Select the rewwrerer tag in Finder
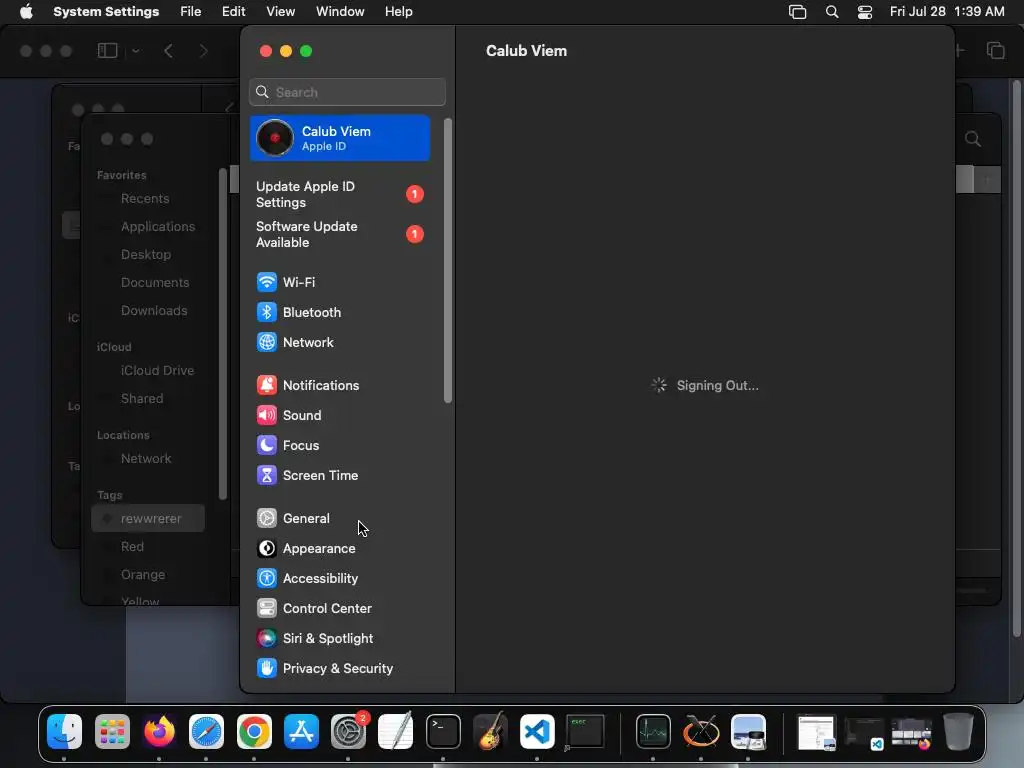1024x768 pixels. [x=148, y=519]
